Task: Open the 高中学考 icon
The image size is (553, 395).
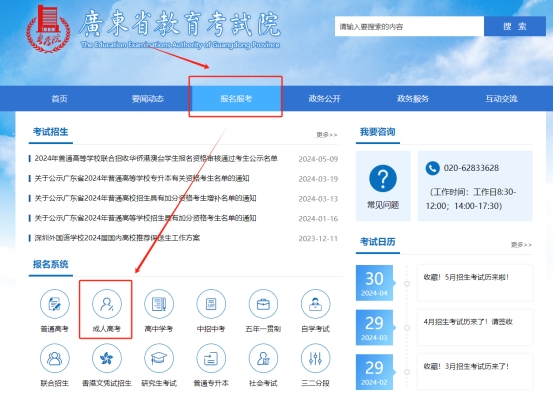Action: (159, 304)
